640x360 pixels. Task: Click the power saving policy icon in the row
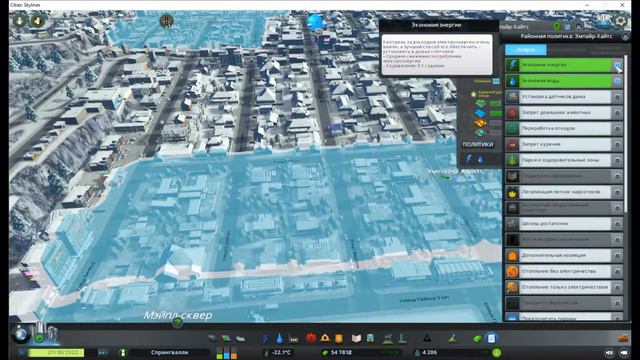[x=512, y=65]
